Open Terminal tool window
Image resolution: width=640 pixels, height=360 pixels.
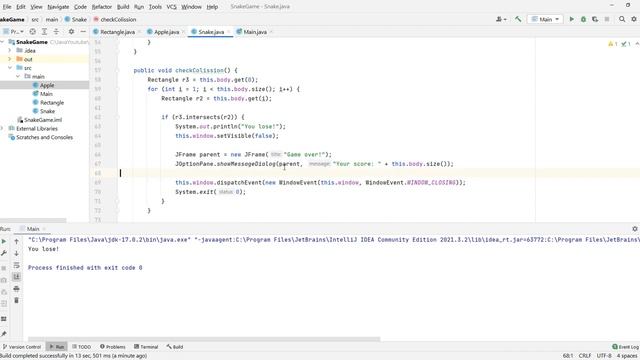146,347
